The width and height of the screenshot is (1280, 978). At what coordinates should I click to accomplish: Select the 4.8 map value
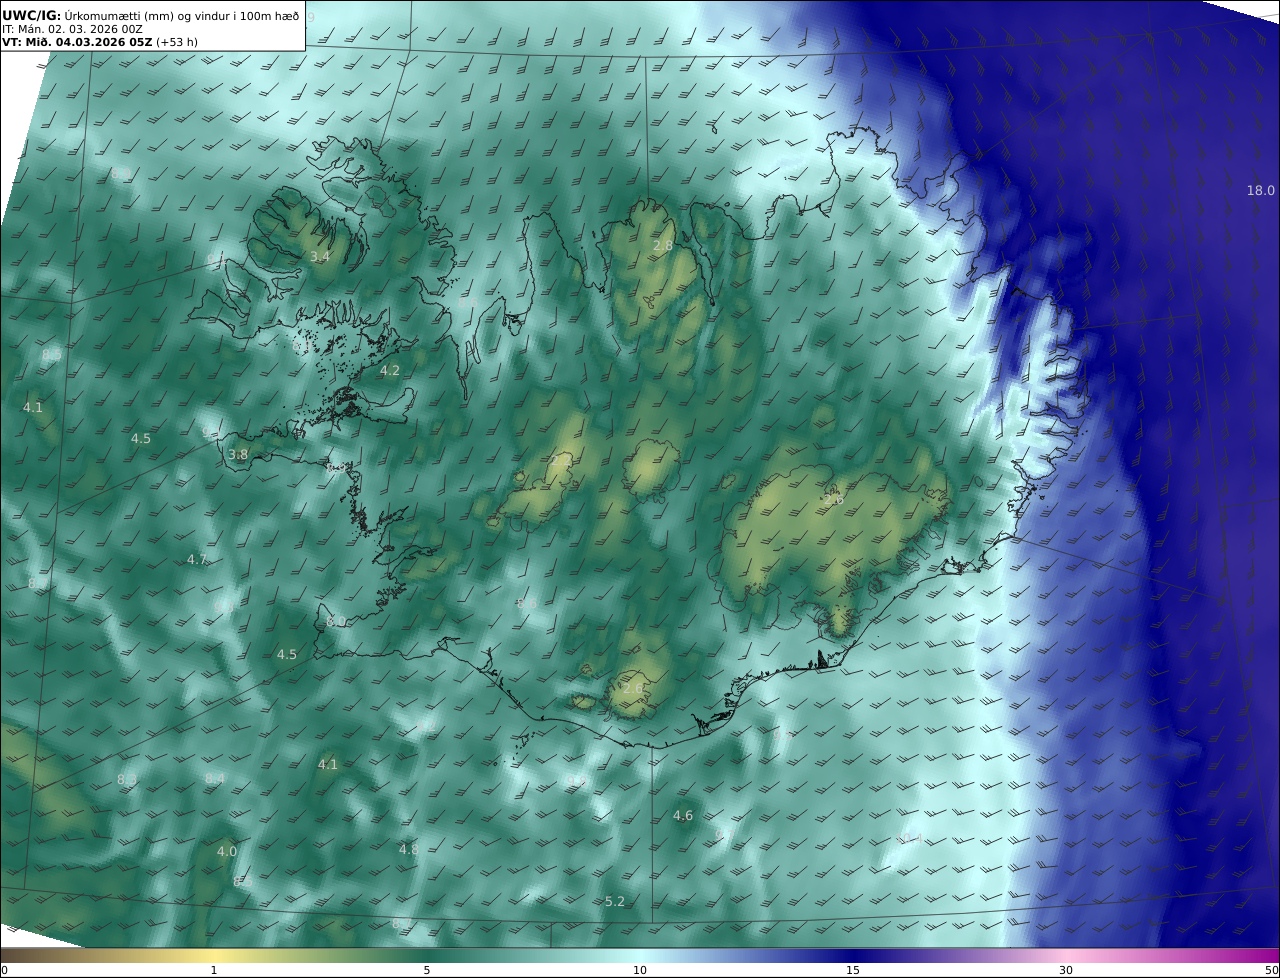[x=409, y=849]
